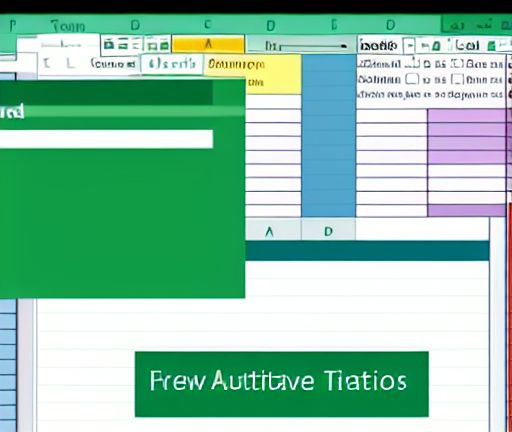Click the top-right green ribbon corner icons
The image size is (512, 432).
pyautogui.click(x=476, y=25)
